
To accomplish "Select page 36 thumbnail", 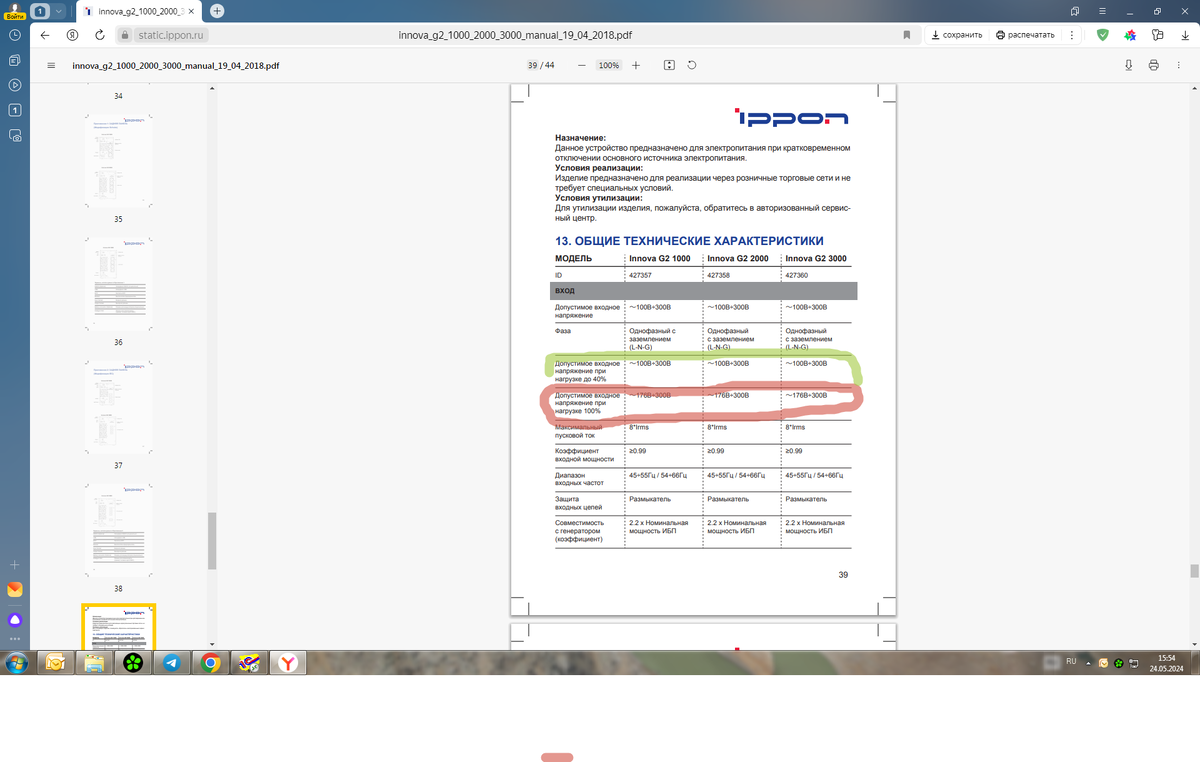I will 118,284.
